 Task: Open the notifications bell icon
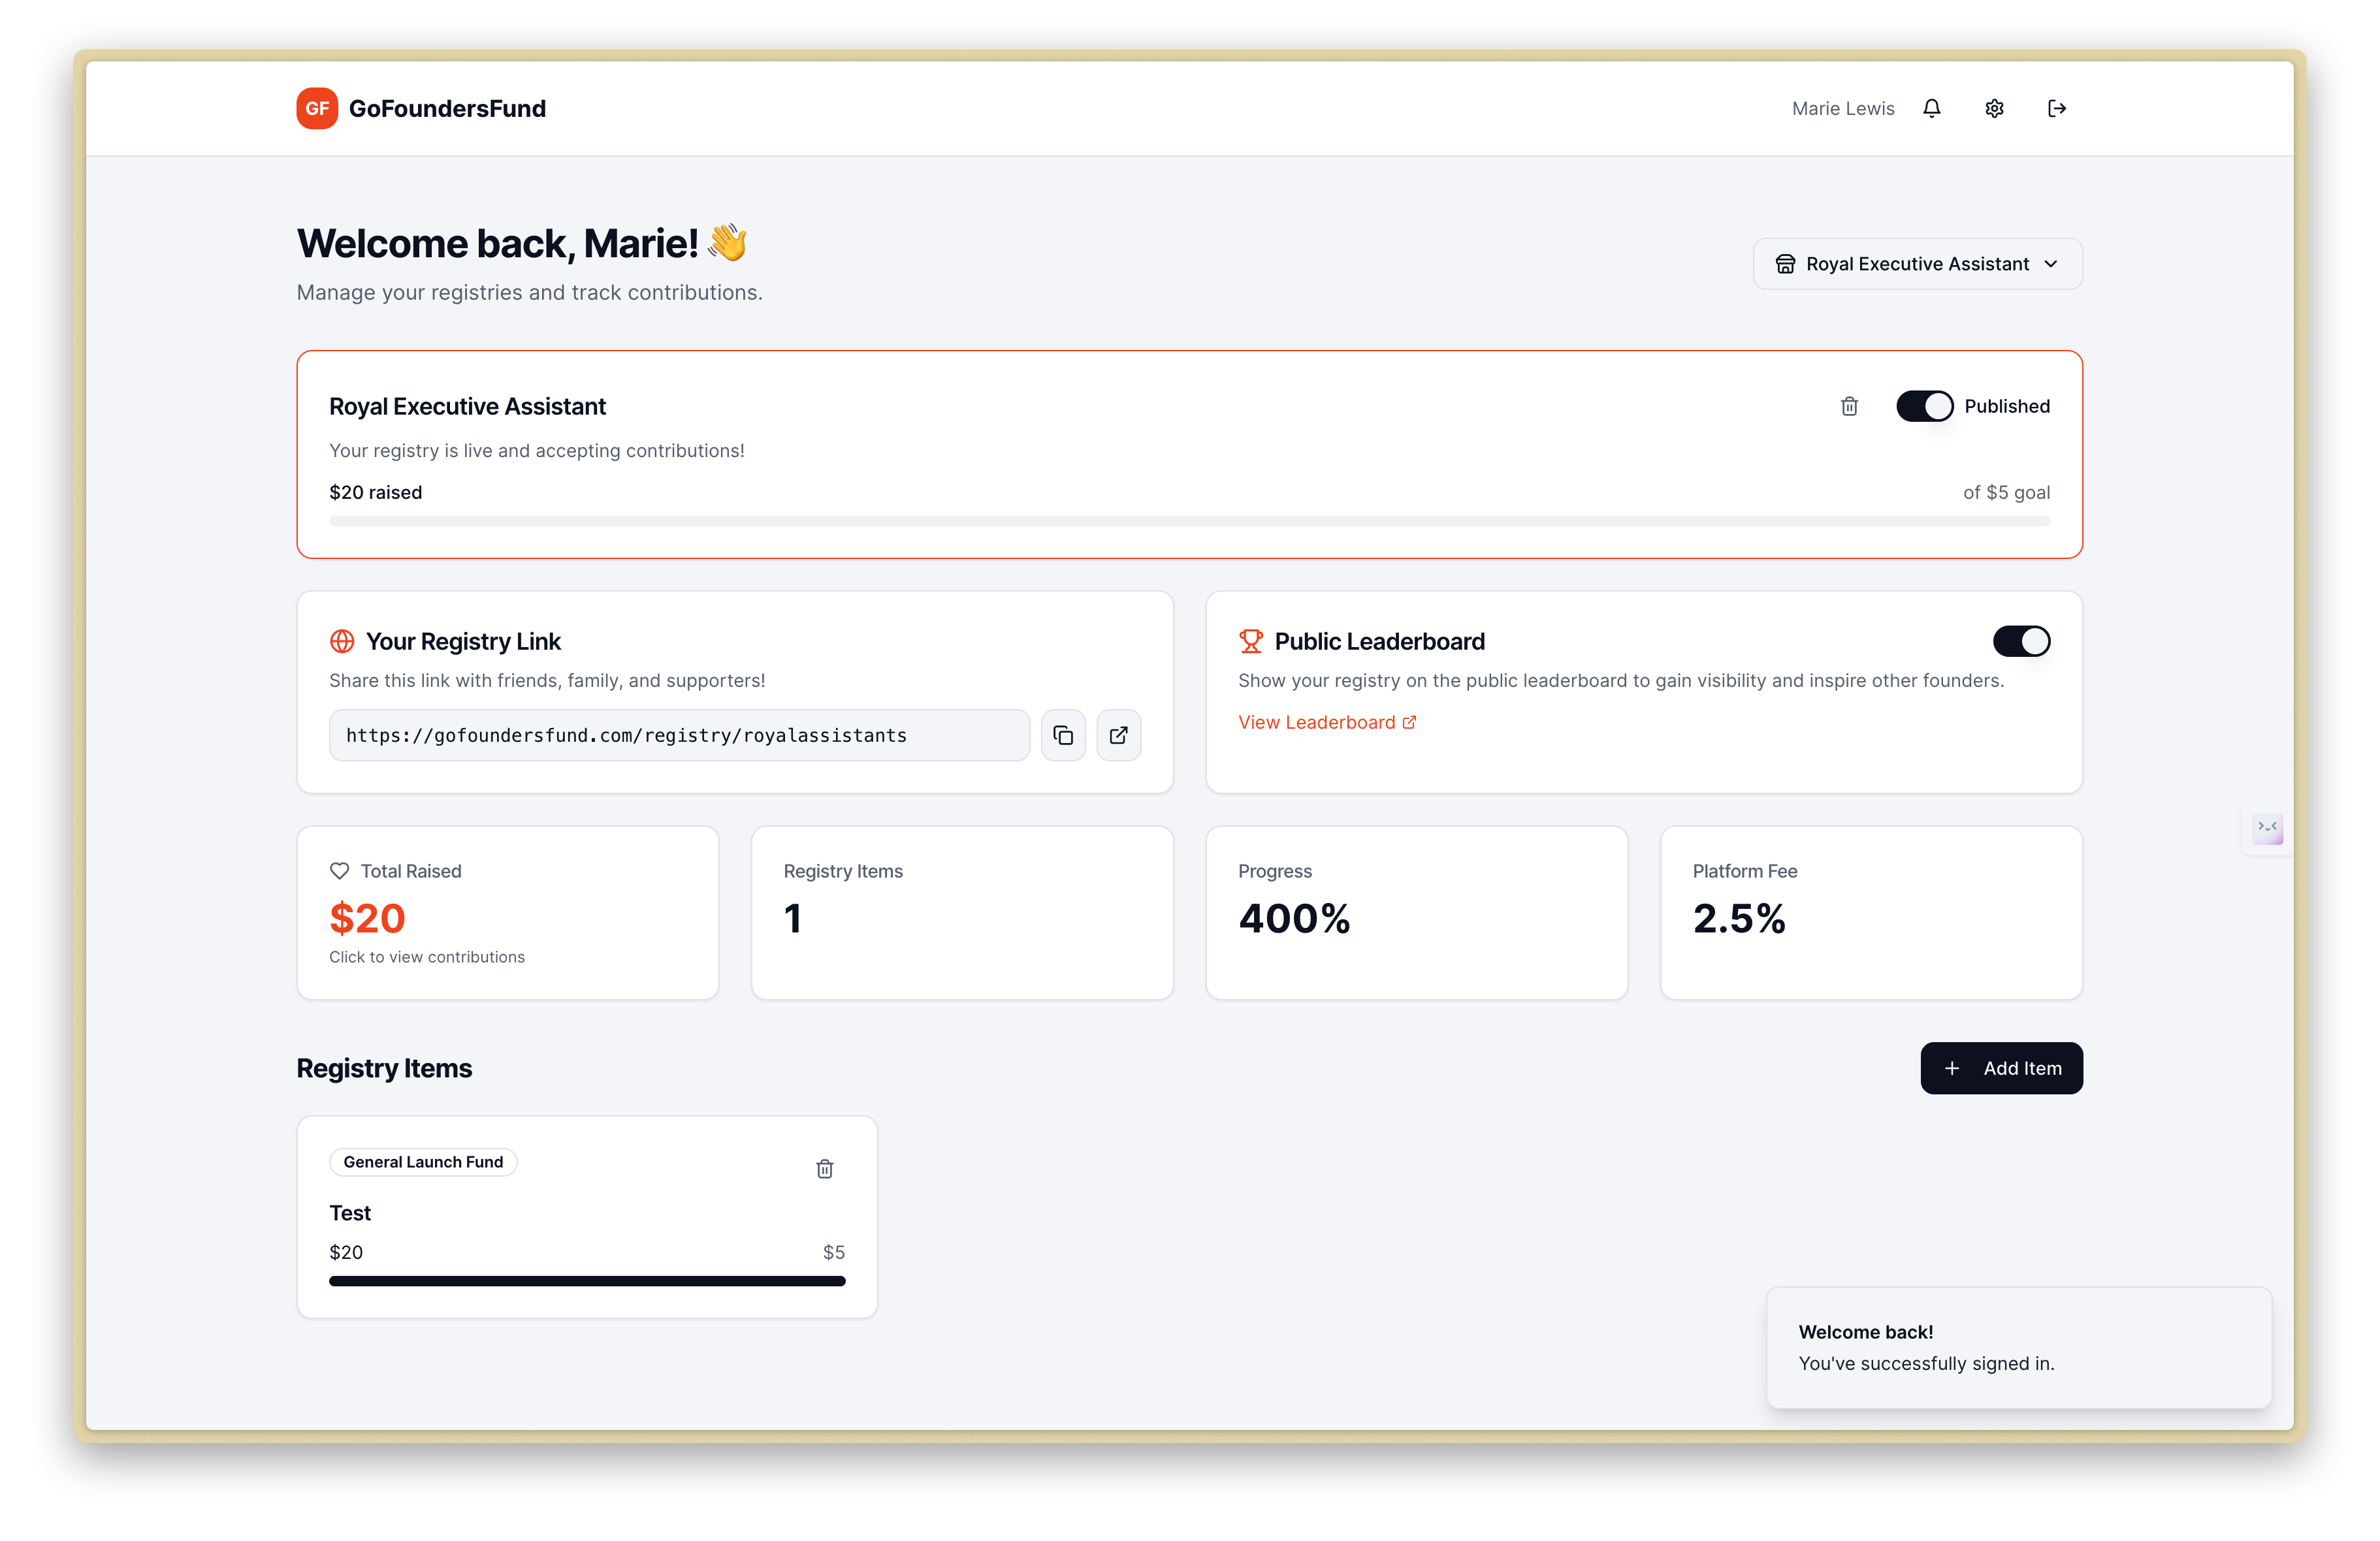[x=1931, y=108]
